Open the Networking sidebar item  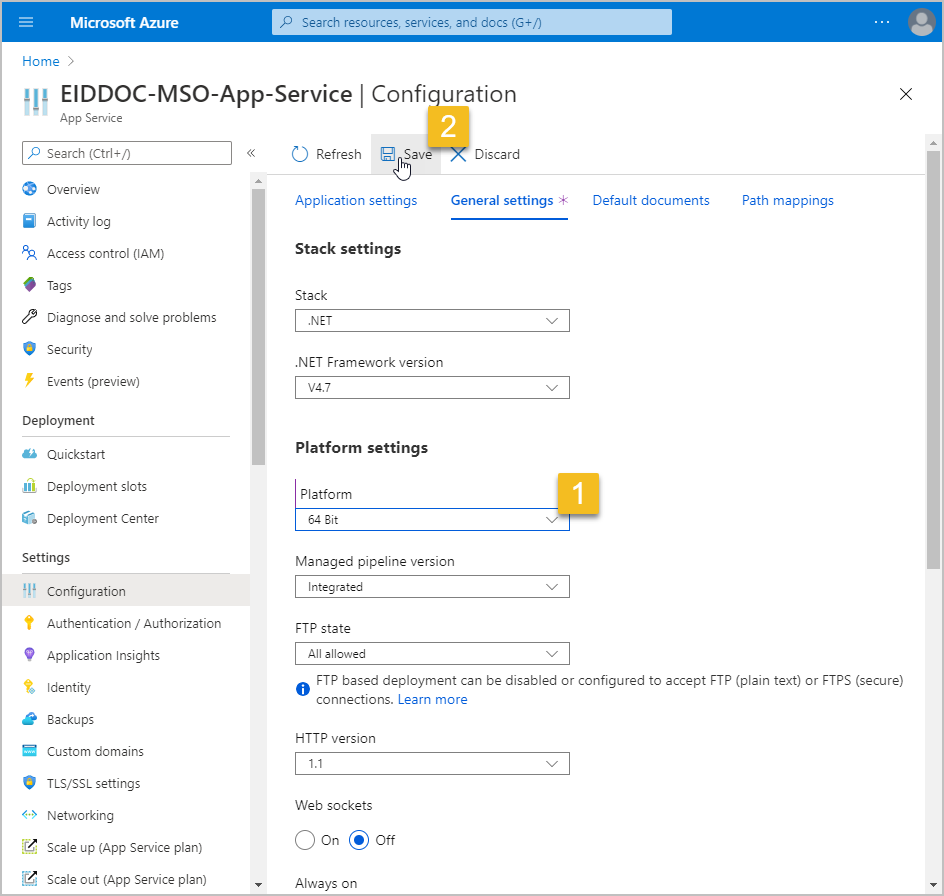tap(80, 815)
